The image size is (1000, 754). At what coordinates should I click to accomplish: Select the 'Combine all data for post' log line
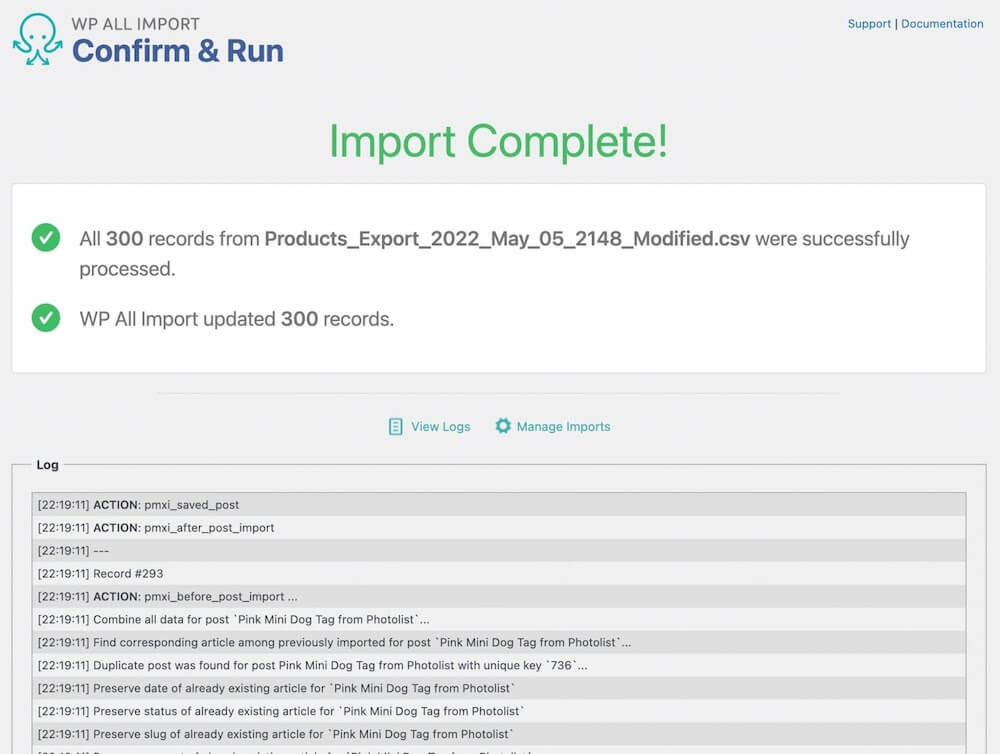click(499, 619)
